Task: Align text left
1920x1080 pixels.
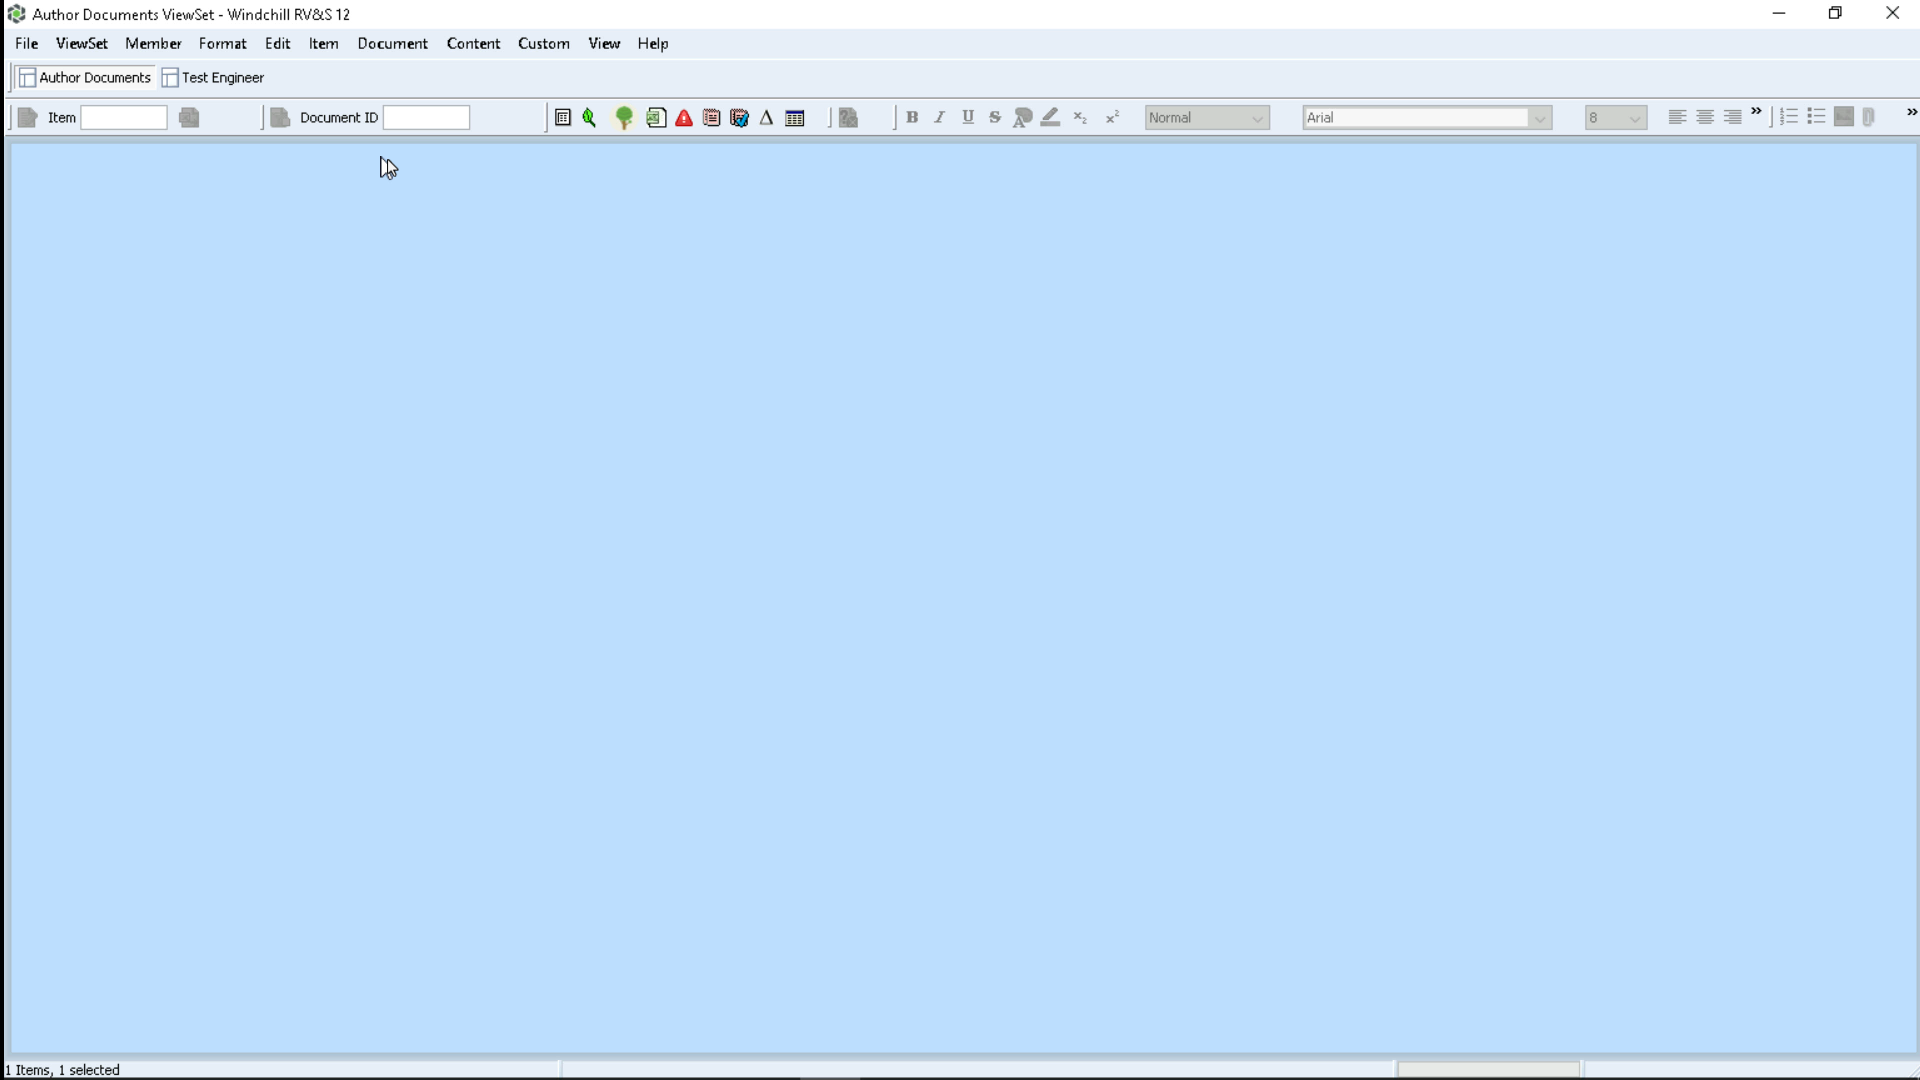Action: tap(1677, 117)
